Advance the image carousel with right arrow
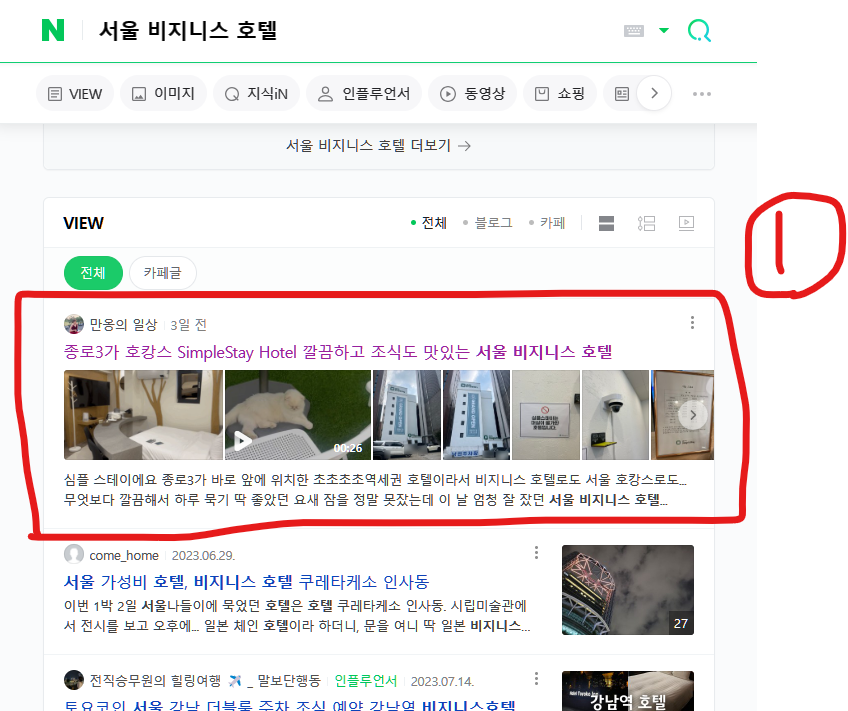 click(x=693, y=415)
